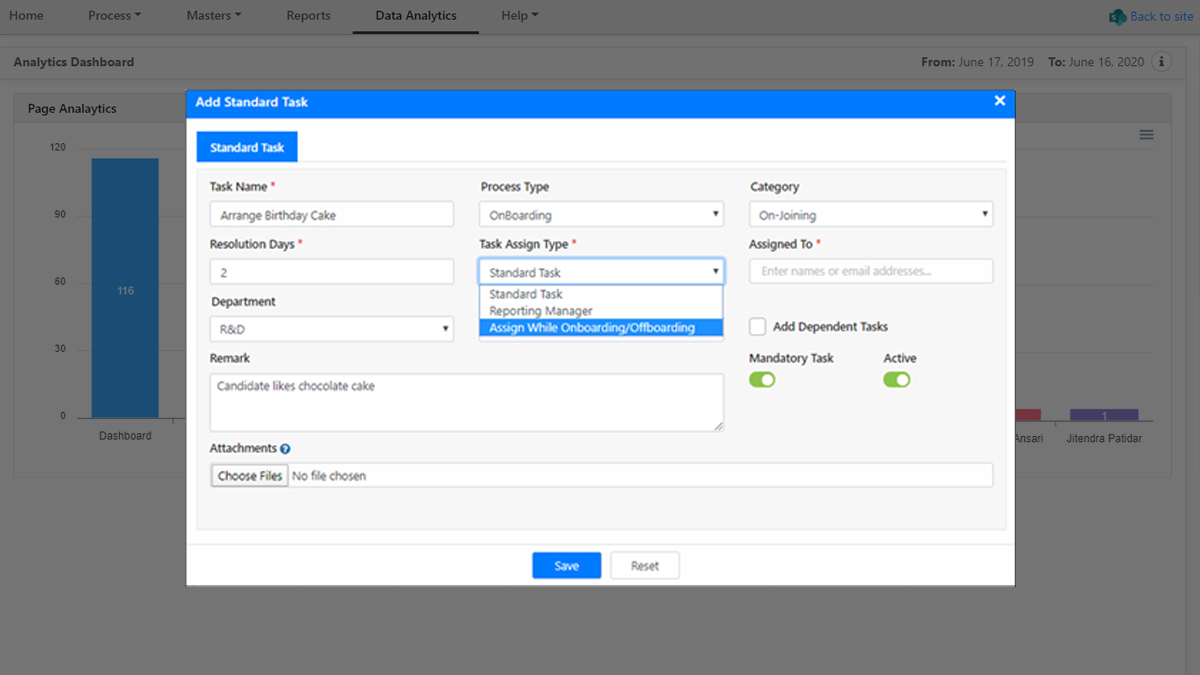
Task: Select the Standard Task tab
Action: [x=246, y=146]
